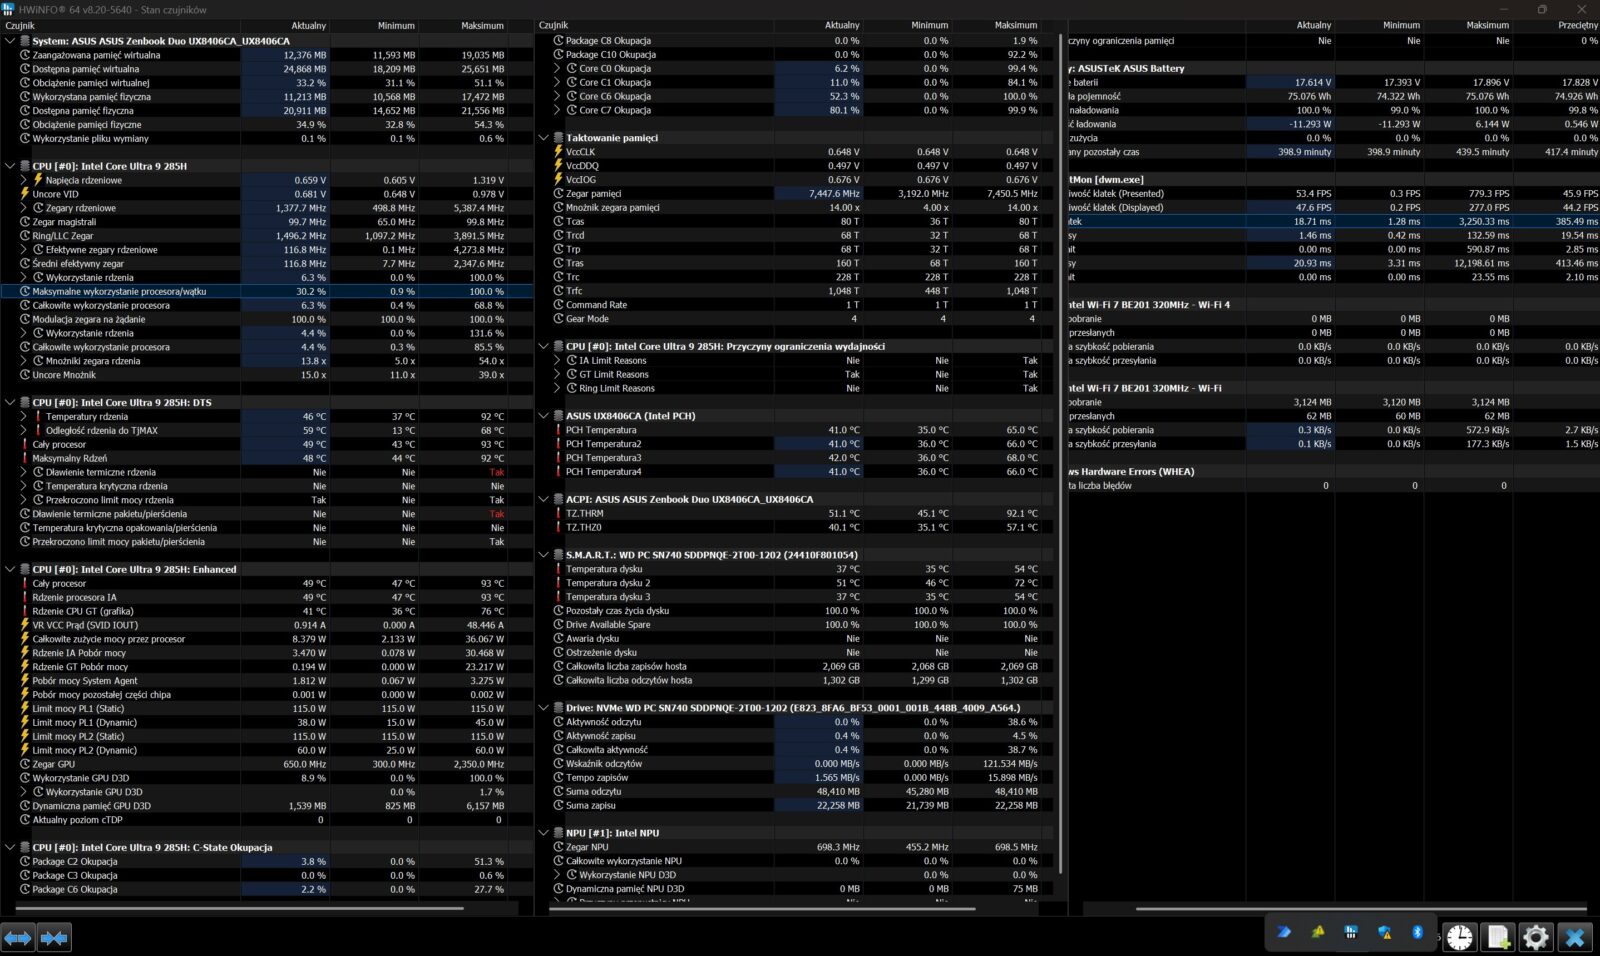
Task: Click the Maksimum column header in left panel
Action: coord(482,26)
